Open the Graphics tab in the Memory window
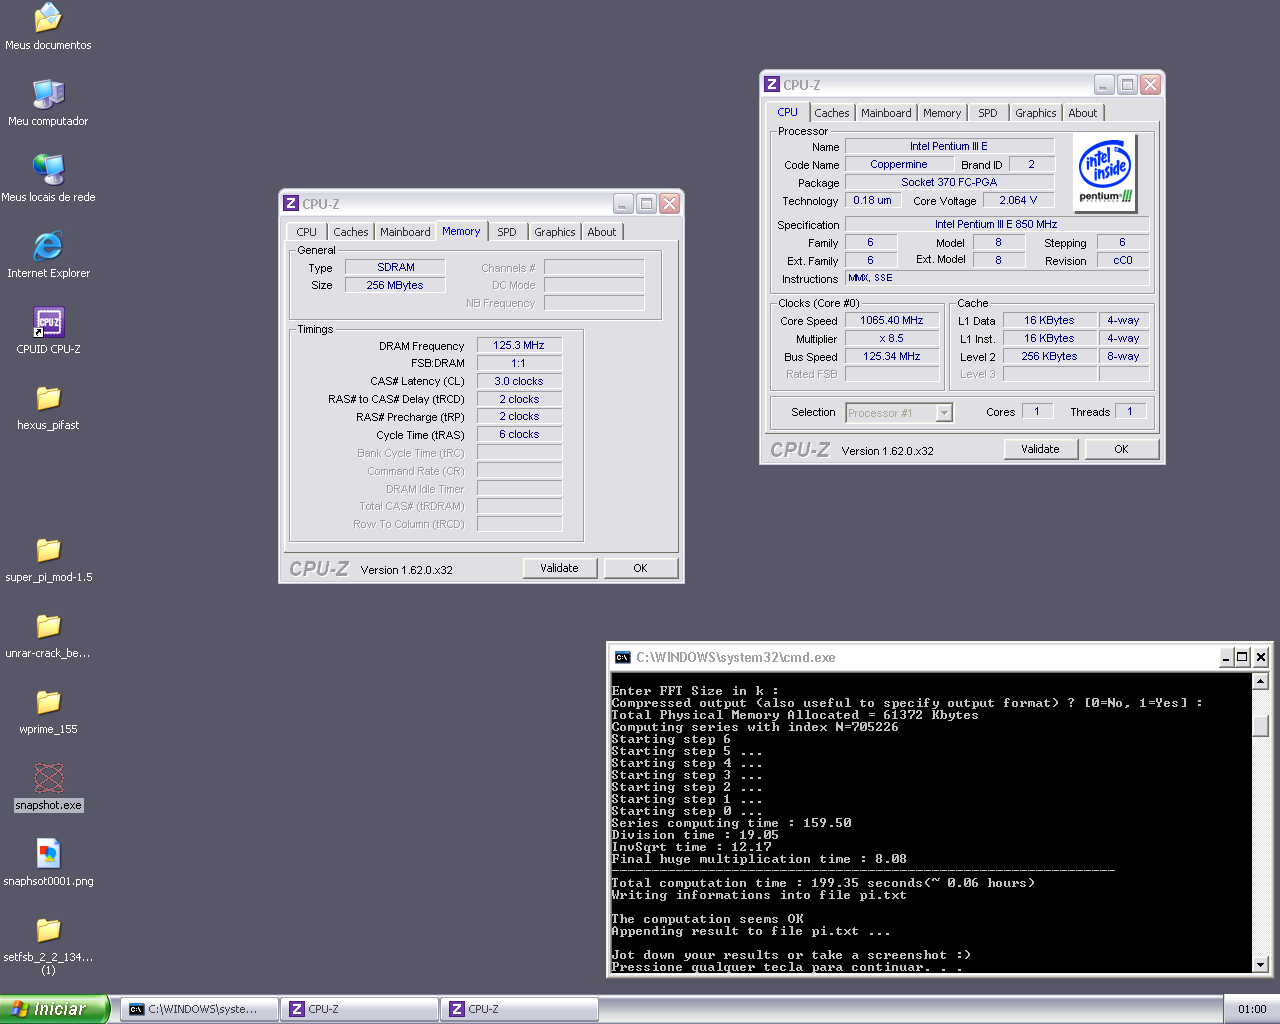 [x=555, y=232]
